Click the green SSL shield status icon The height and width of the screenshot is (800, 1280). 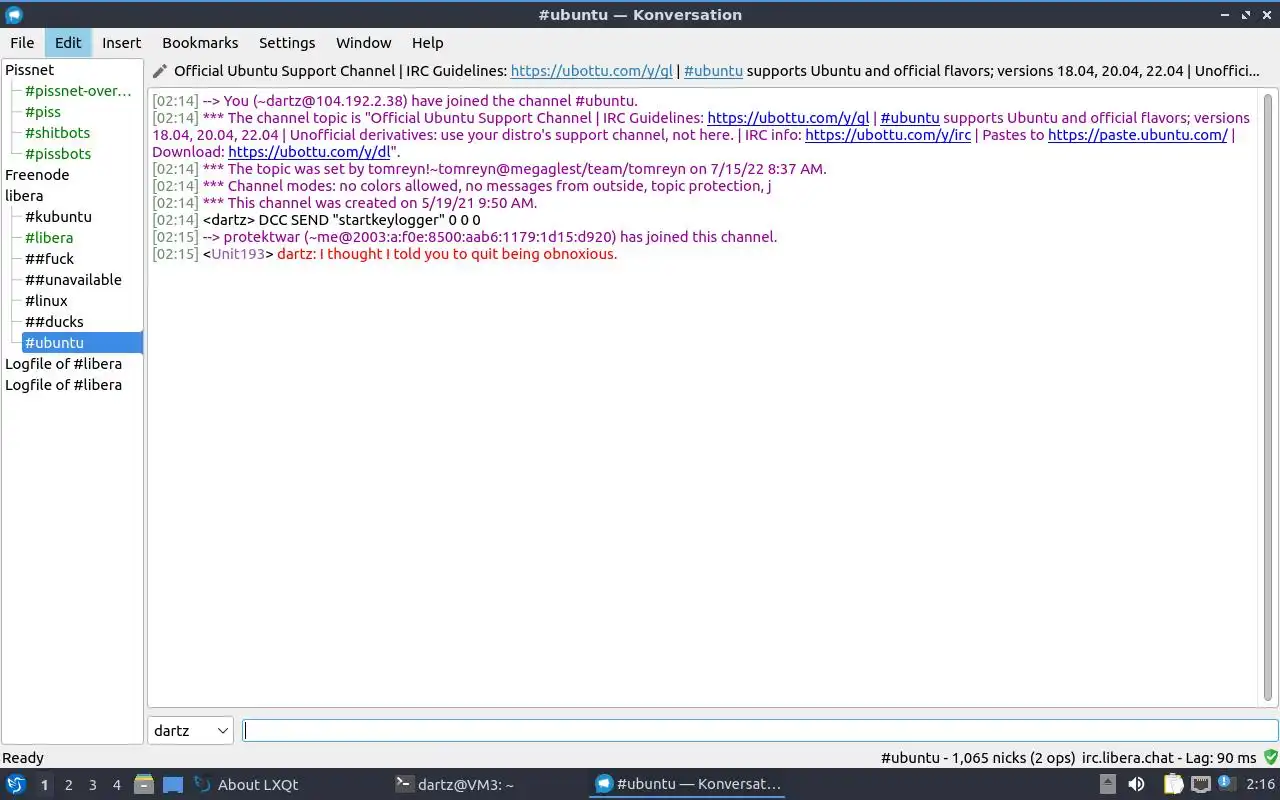(1271, 758)
